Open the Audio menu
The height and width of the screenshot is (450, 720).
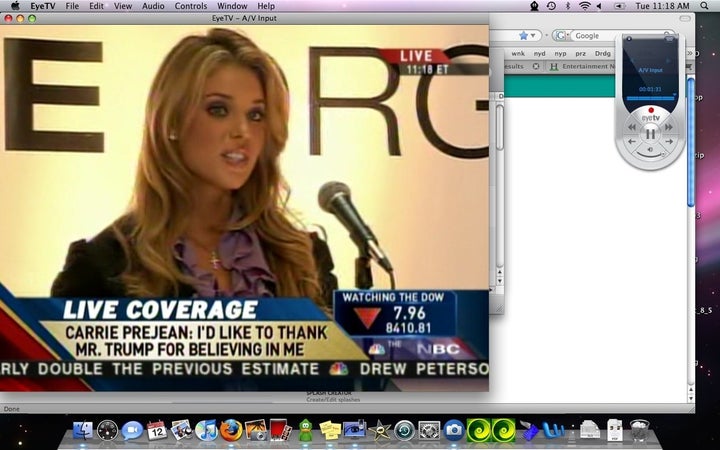tap(153, 6)
